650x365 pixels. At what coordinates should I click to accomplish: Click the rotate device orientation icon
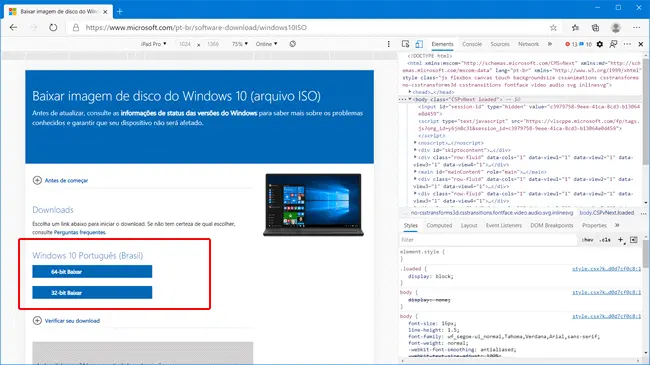point(293,44)
